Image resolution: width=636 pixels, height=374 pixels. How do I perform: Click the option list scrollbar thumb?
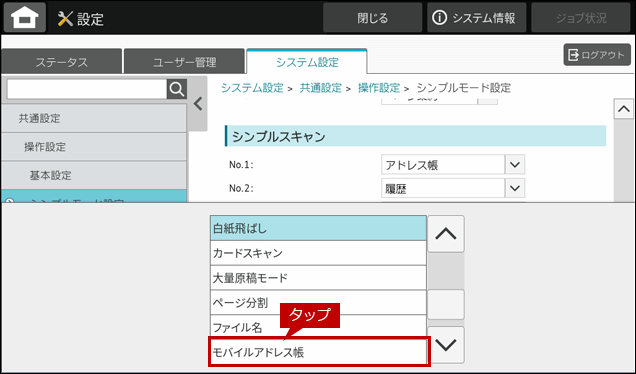click(446, 304)
